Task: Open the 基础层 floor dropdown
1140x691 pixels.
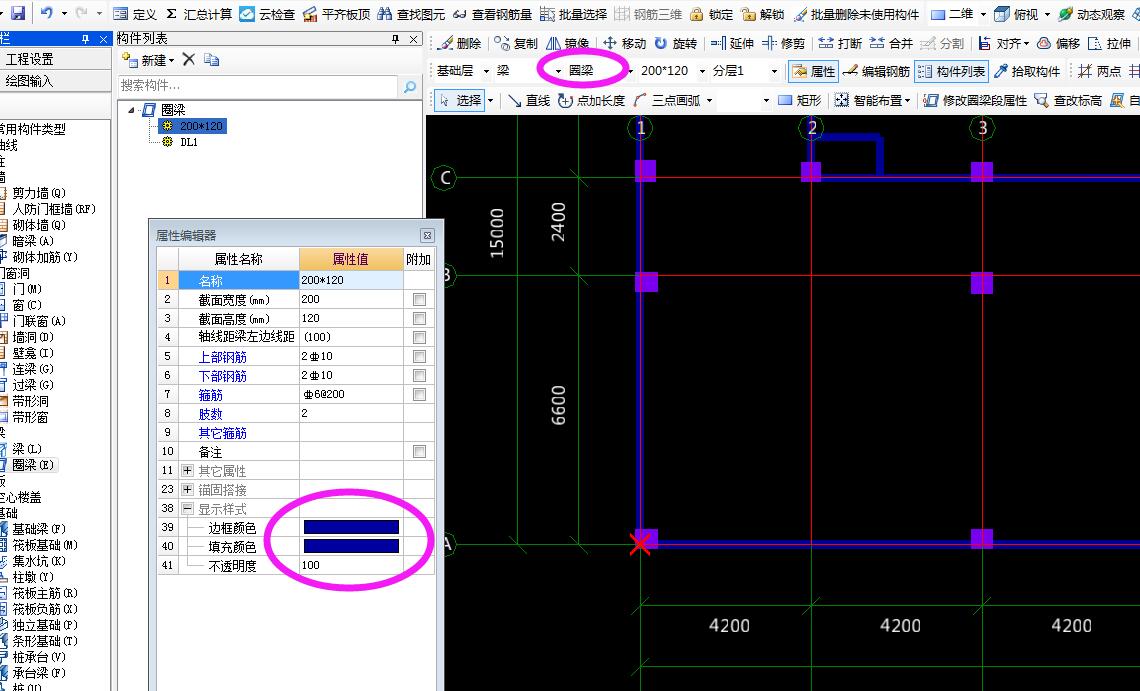Action: click(x=486, y=71)
